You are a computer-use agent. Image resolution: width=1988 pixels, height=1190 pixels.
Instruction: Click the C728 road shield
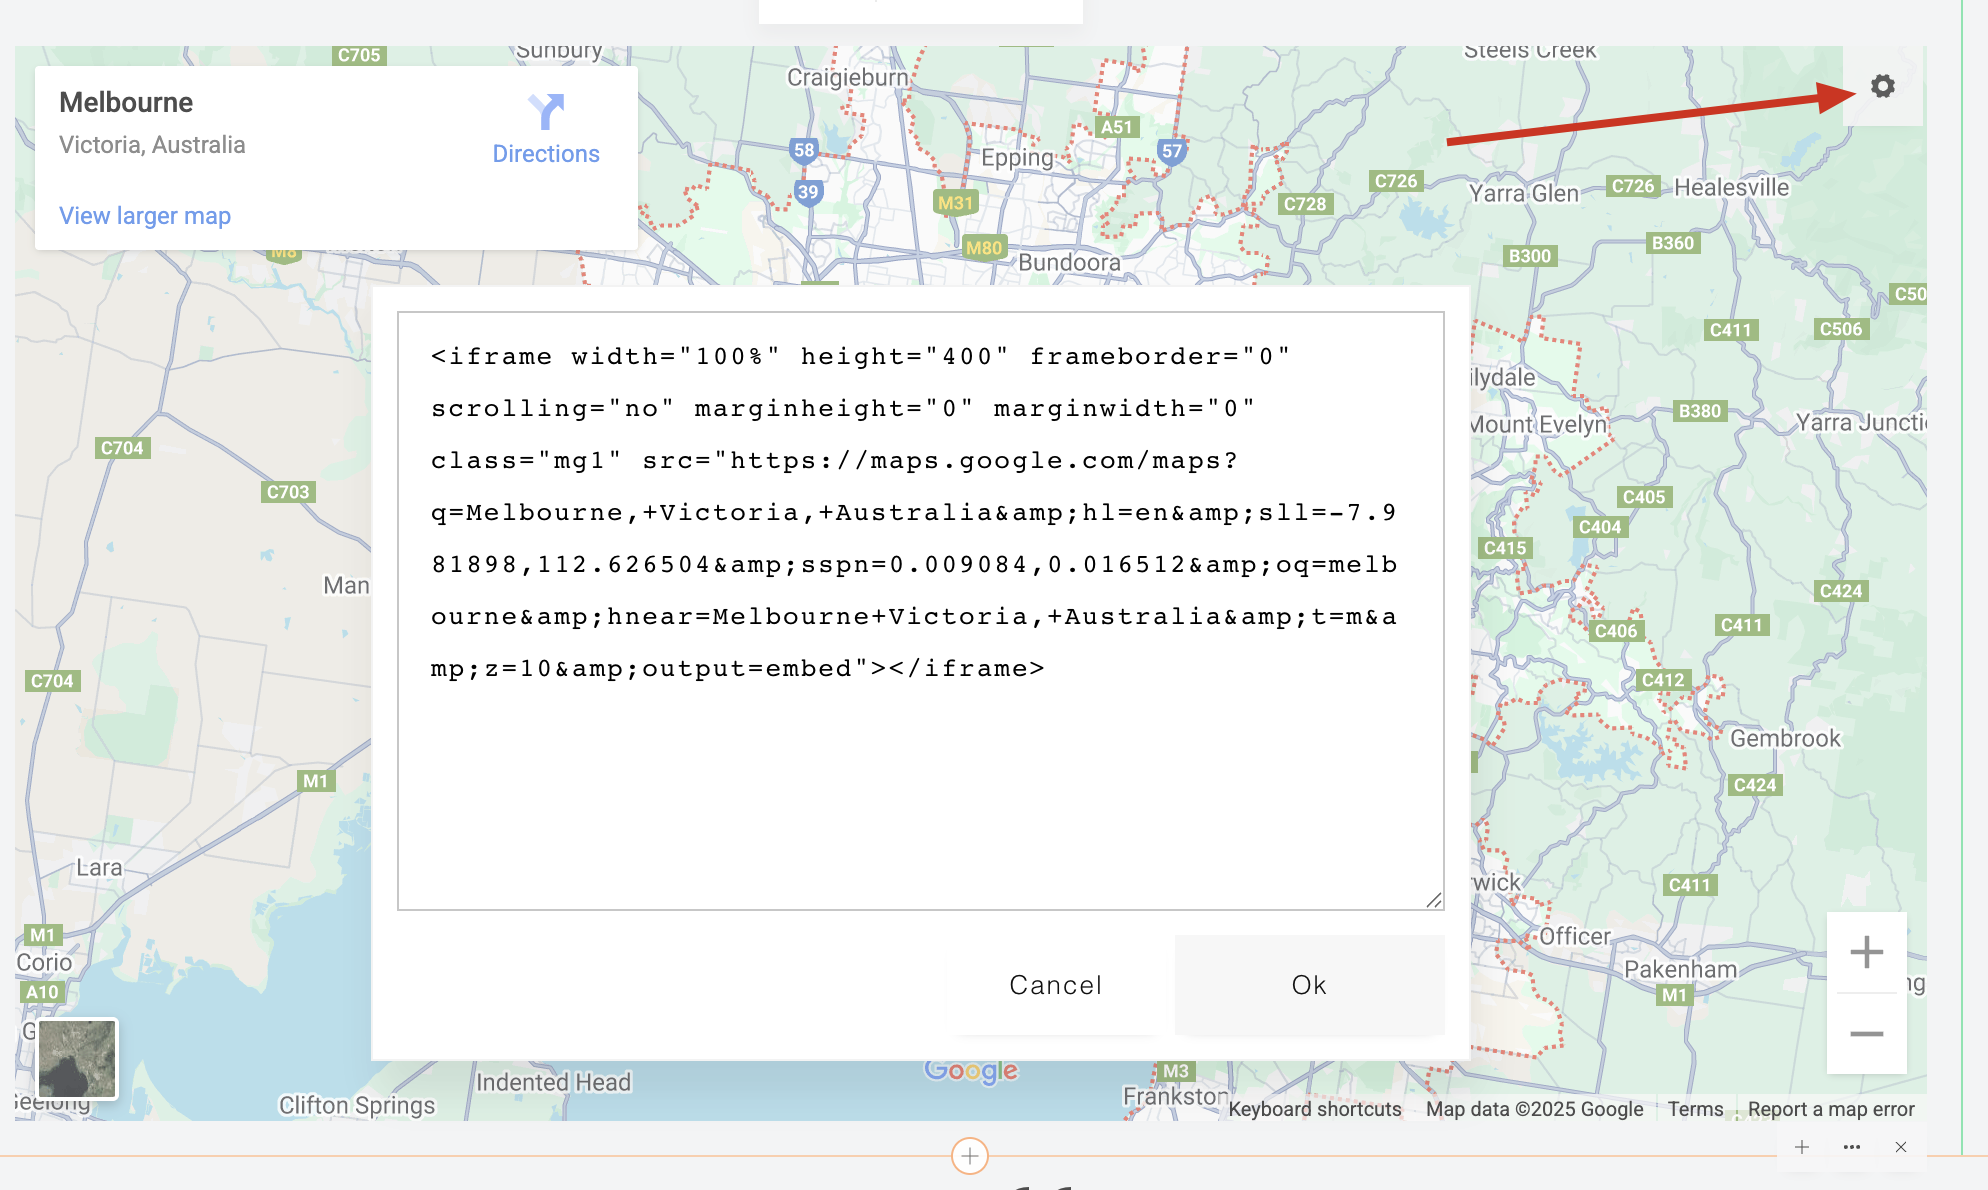(1305, 204)
